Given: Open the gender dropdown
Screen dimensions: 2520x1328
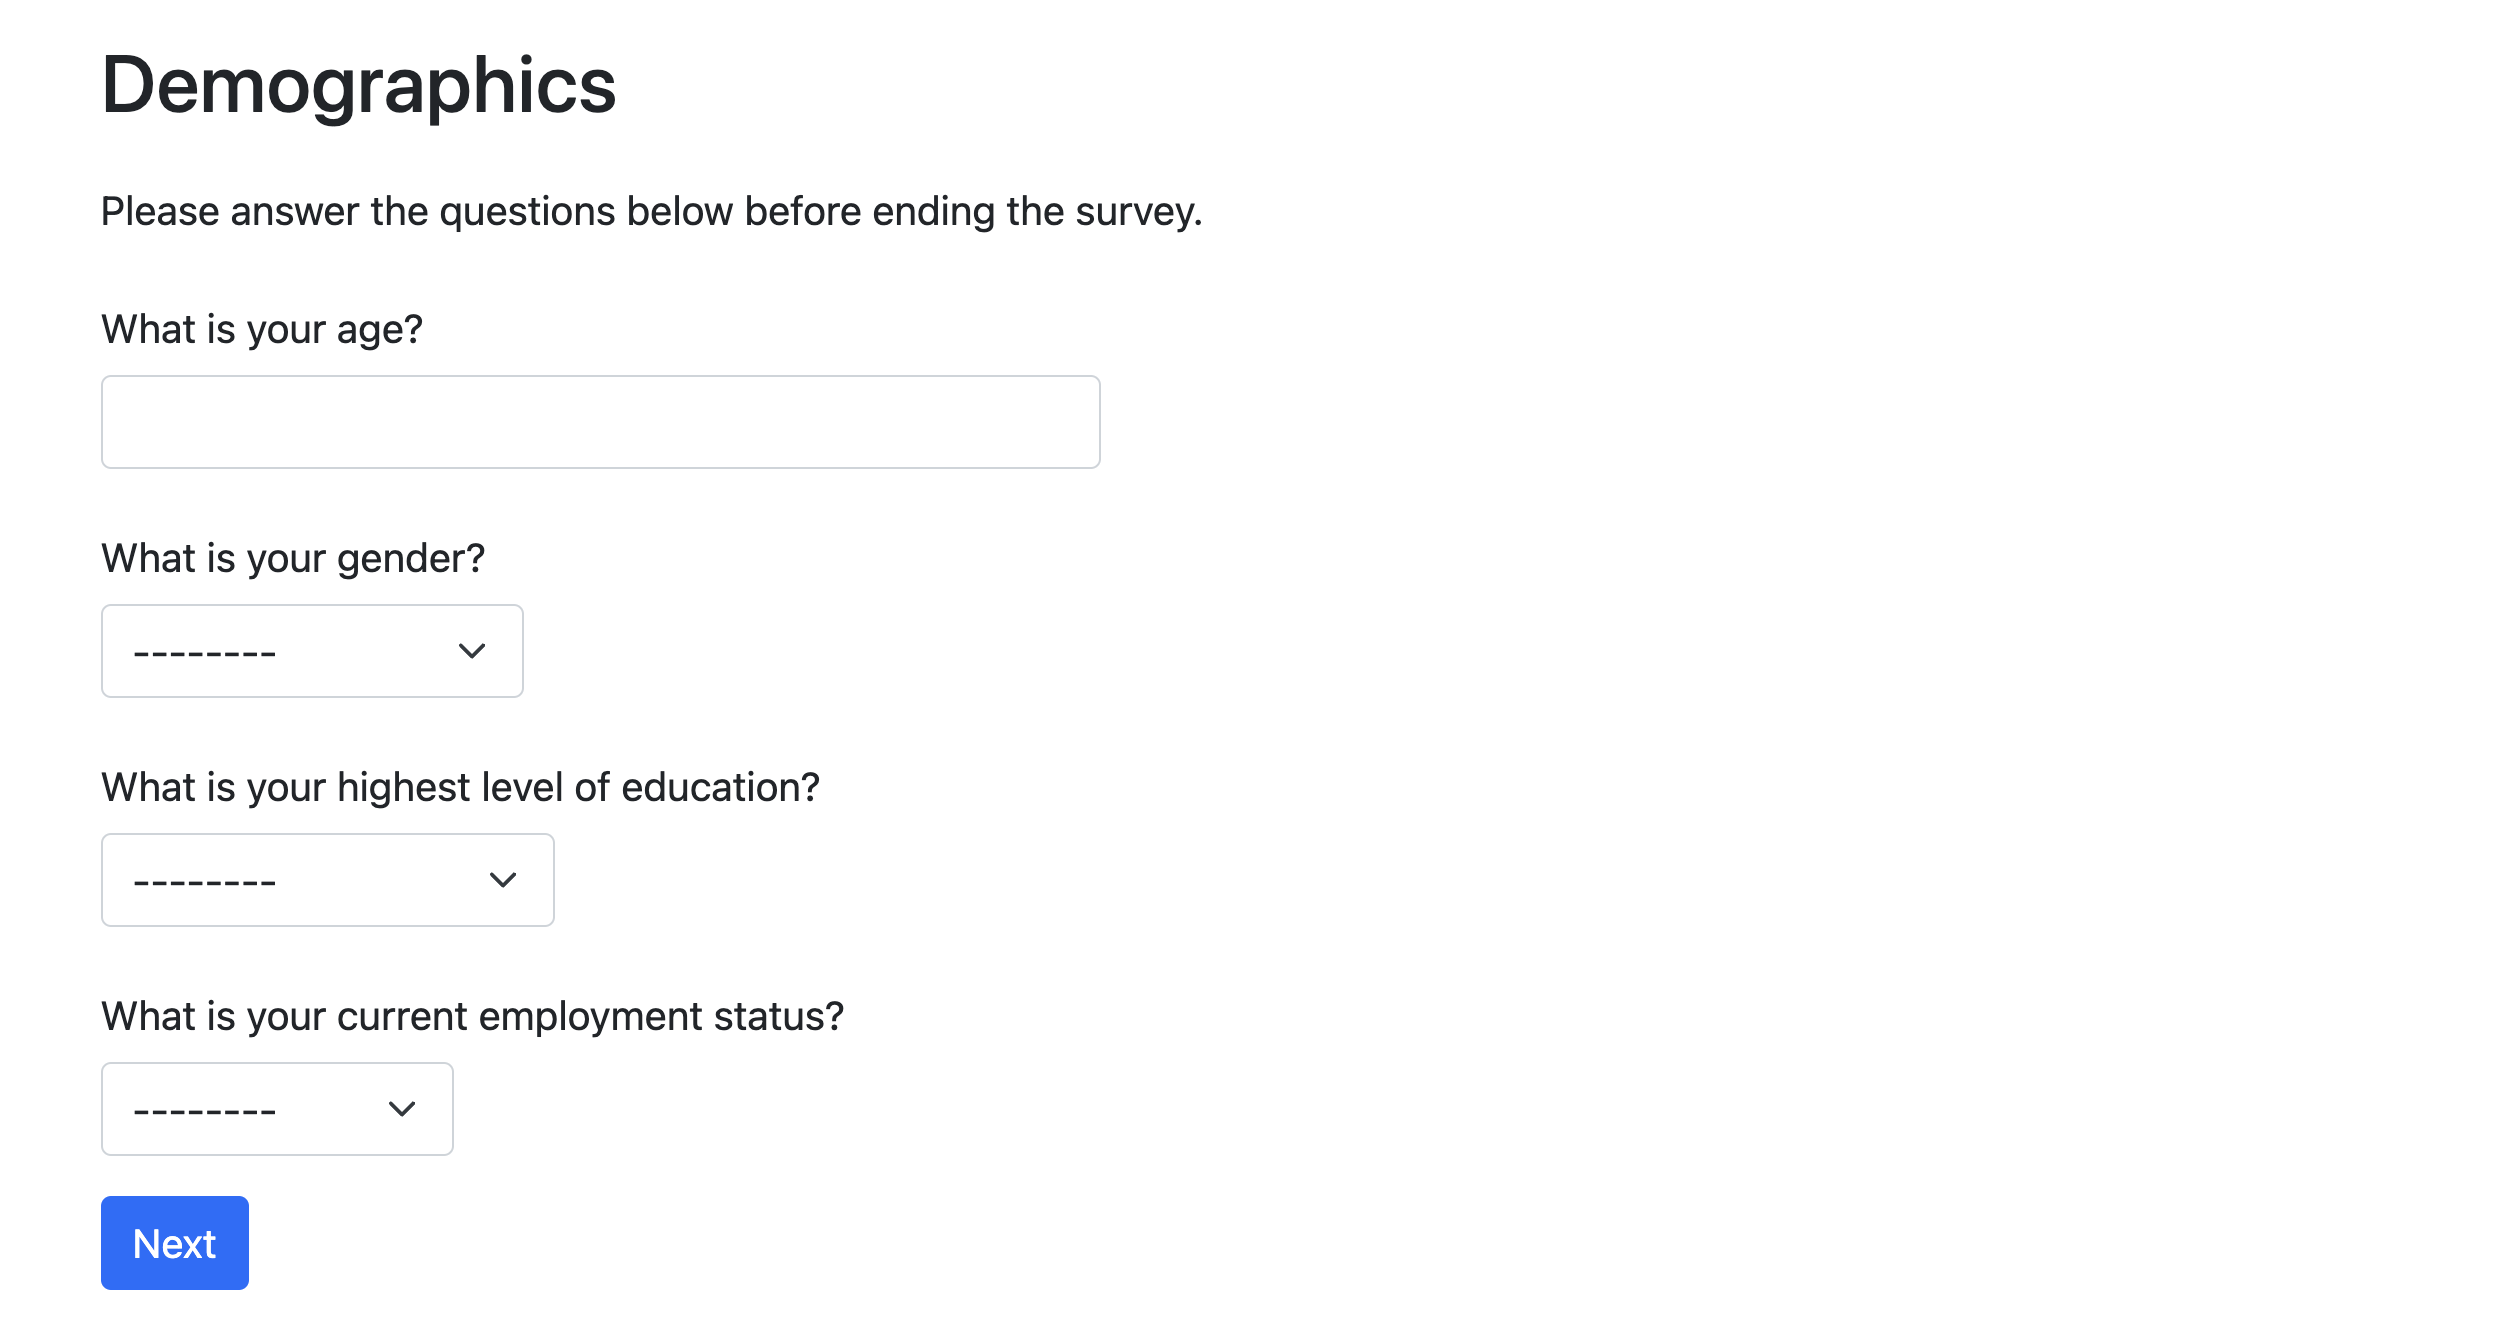Looking at the screenshot, I should pyautogui.click(x=312, y=651).
